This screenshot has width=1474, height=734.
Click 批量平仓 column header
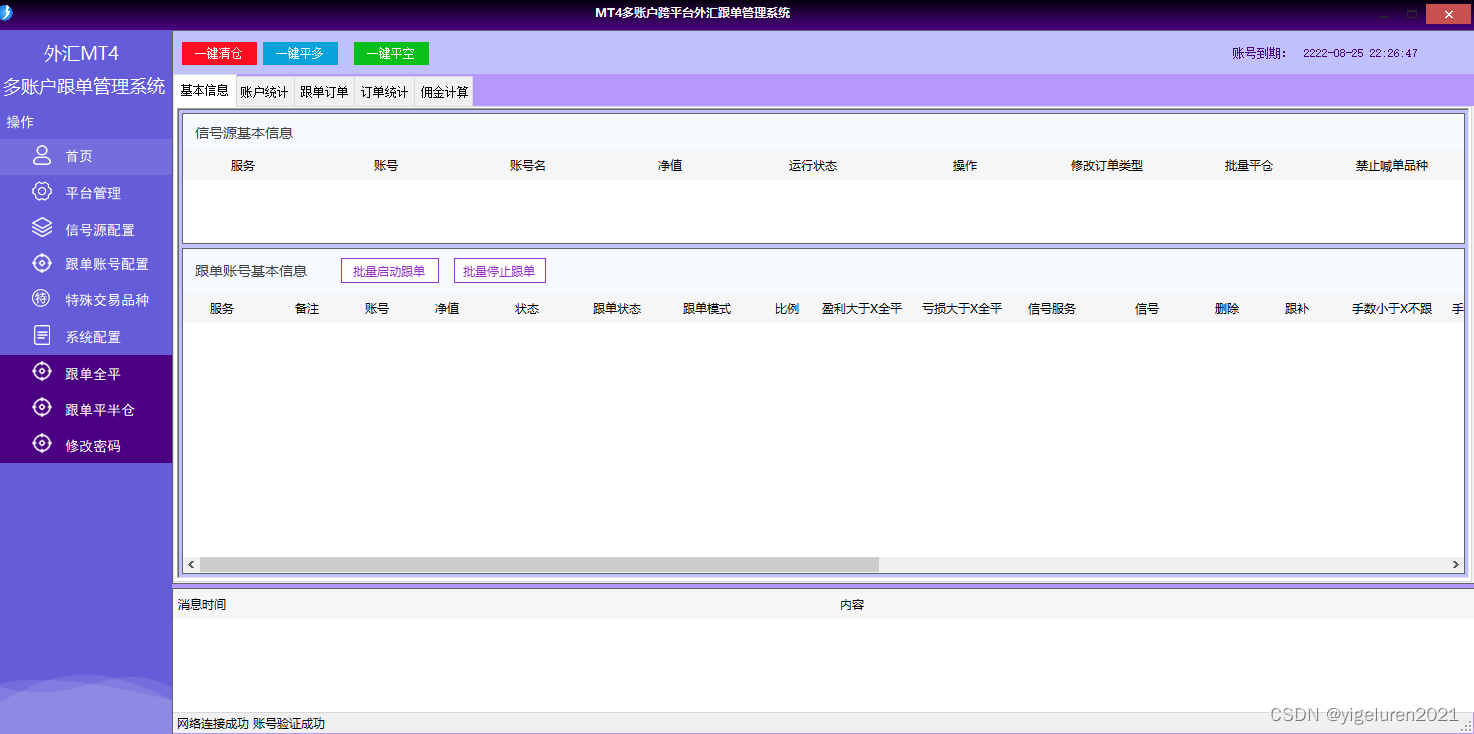[x=1248, y=166]
